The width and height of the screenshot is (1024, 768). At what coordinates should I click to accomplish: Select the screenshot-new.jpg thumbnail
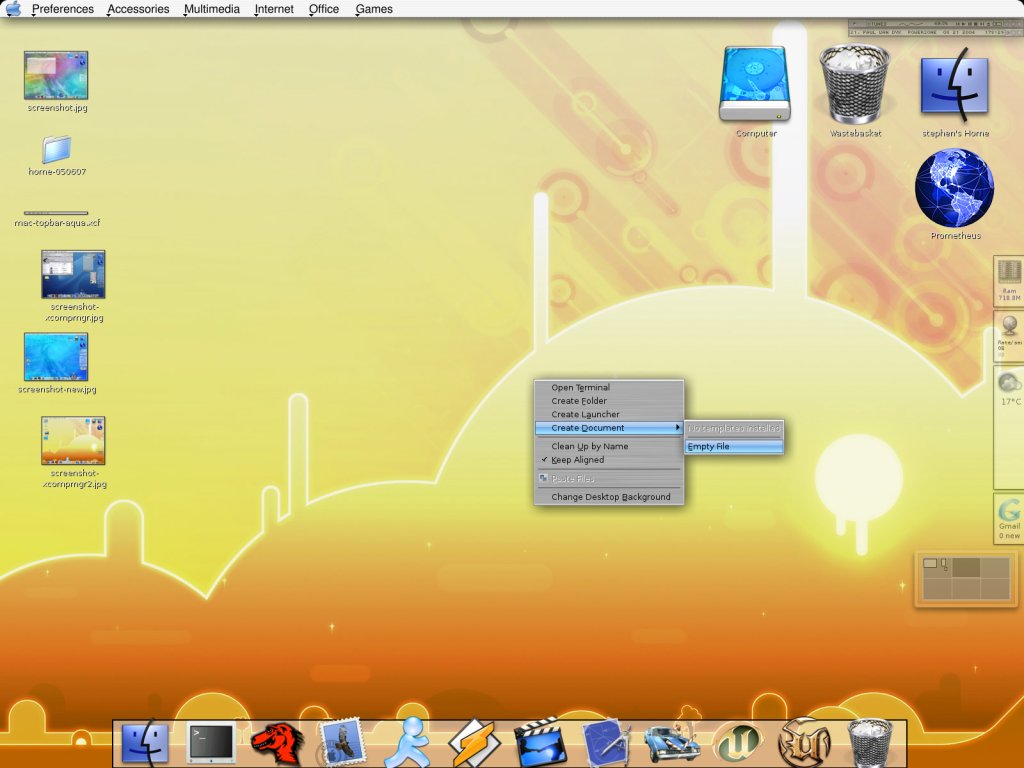(x=56, y=357)
